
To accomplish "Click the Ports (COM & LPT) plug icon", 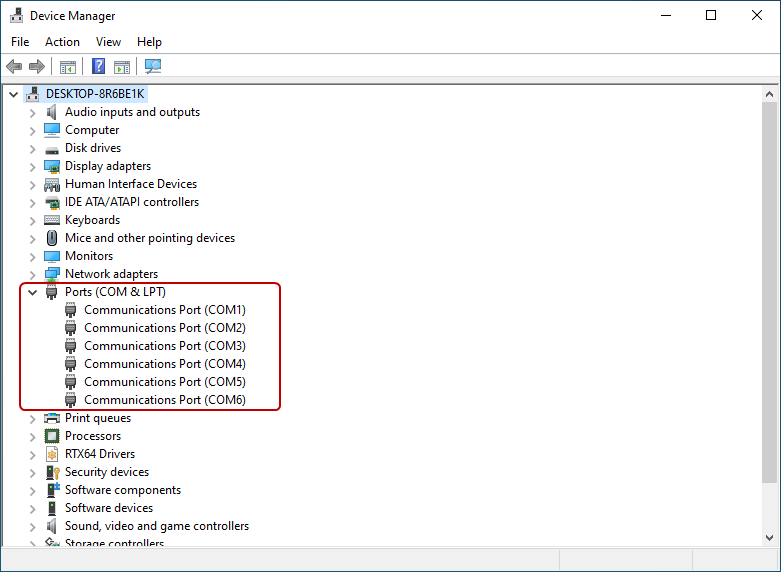I will [x=51, y=292].
